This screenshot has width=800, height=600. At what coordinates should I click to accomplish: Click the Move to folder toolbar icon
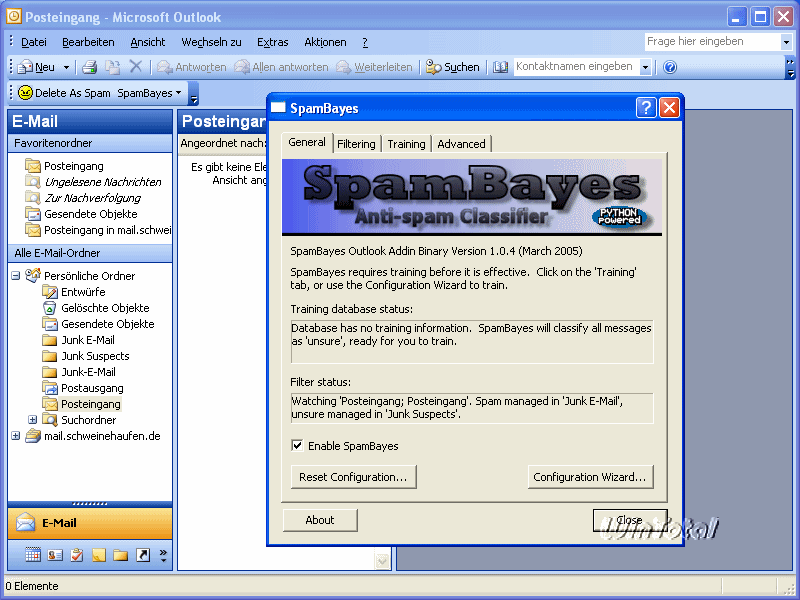click(113, 67)
